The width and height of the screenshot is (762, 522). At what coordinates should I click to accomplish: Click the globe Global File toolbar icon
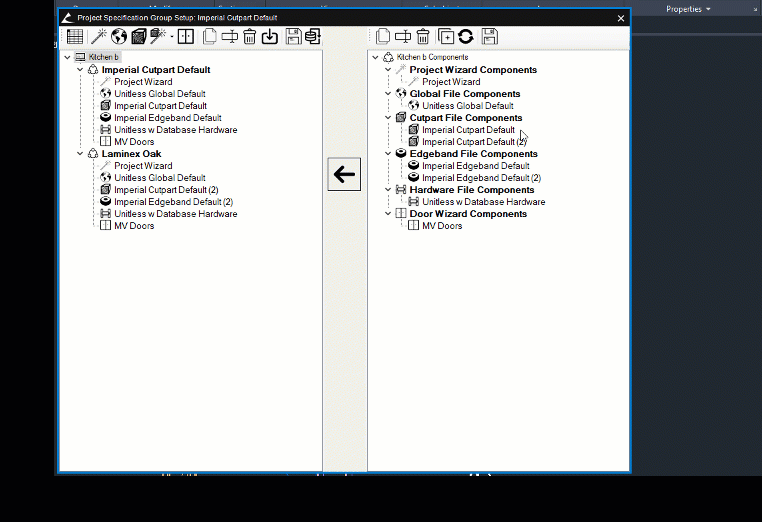119,37
